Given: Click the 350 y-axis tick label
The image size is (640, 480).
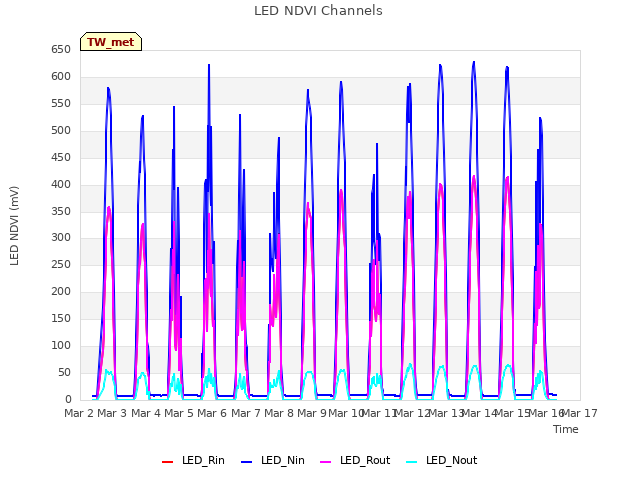Looking at the screenshot, I should point(61,211).
